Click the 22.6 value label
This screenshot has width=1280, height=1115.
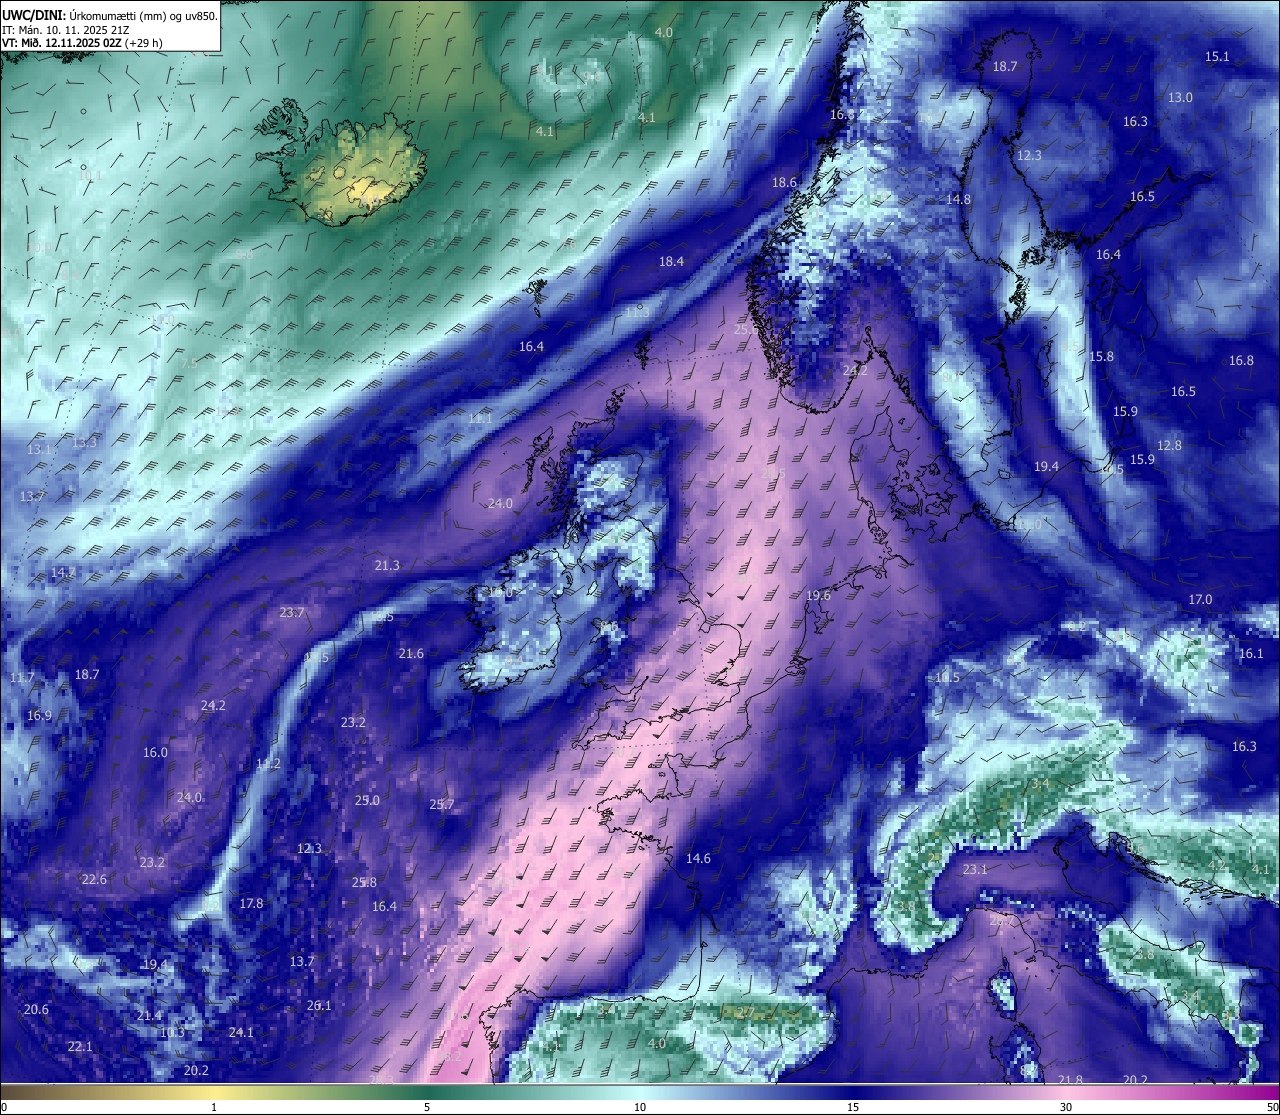coord(94,880)
